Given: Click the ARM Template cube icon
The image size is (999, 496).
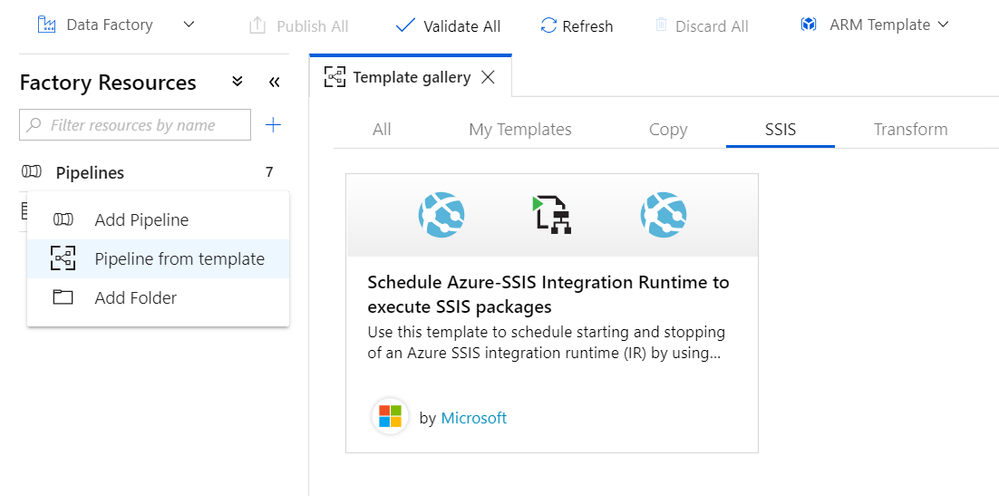Looking at the screenshot, I should click(x=808, y=24).
